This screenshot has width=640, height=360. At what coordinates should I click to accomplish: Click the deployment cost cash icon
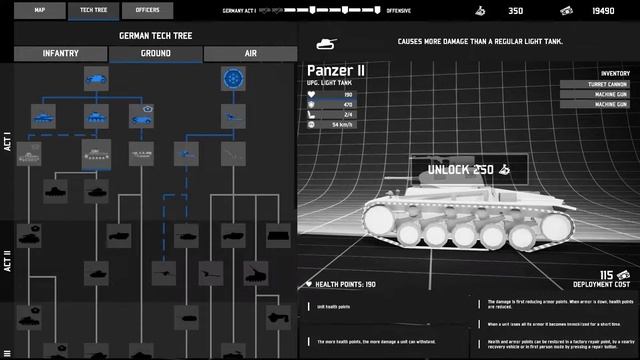623,275
